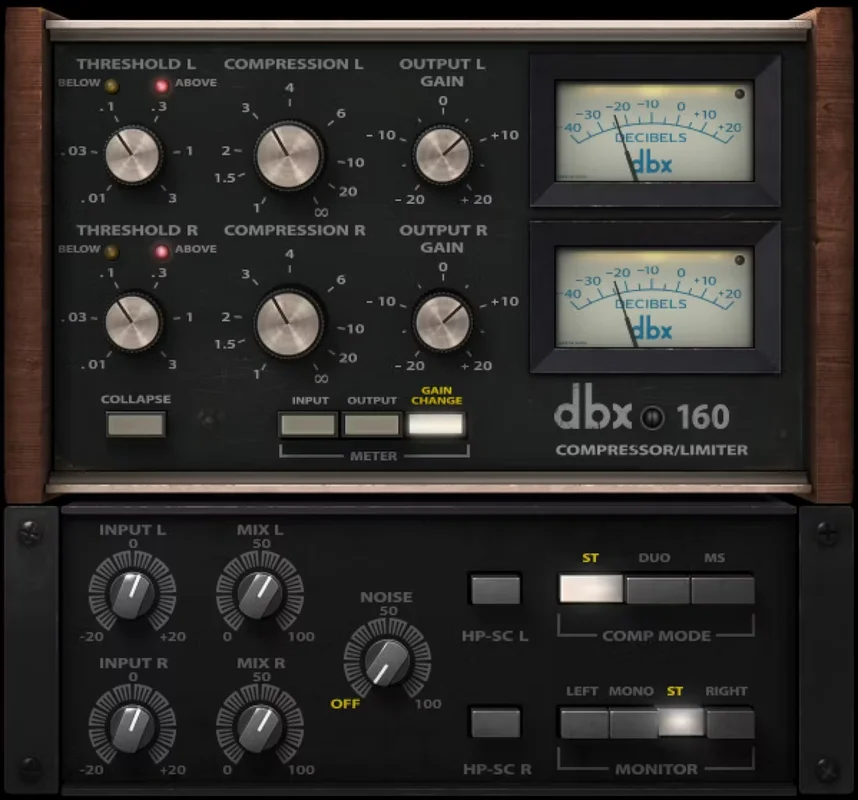Switch meter to Output
858x800 pixels.
(x=372, y=425)
